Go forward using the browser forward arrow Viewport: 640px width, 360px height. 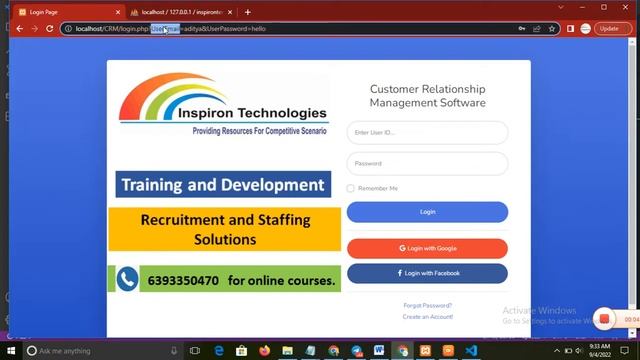pos(35,29)
